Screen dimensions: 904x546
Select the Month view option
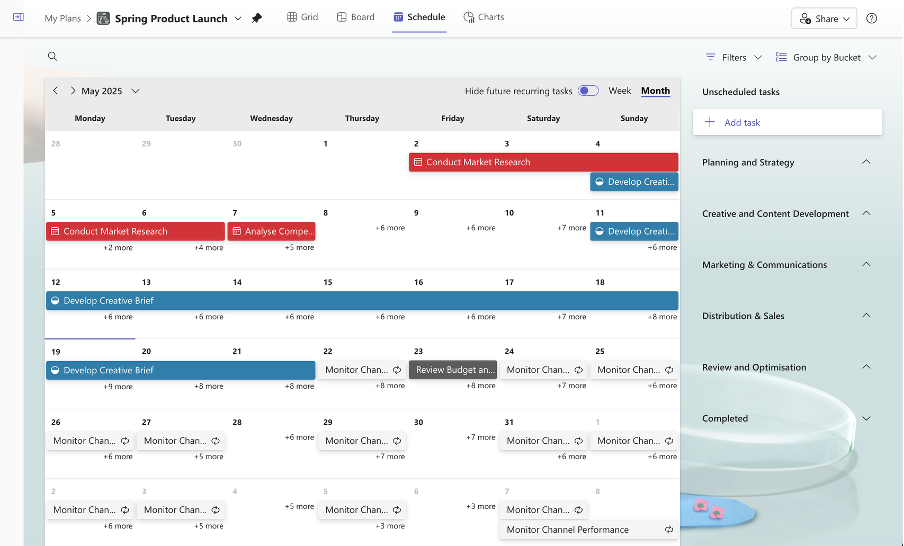655,91
